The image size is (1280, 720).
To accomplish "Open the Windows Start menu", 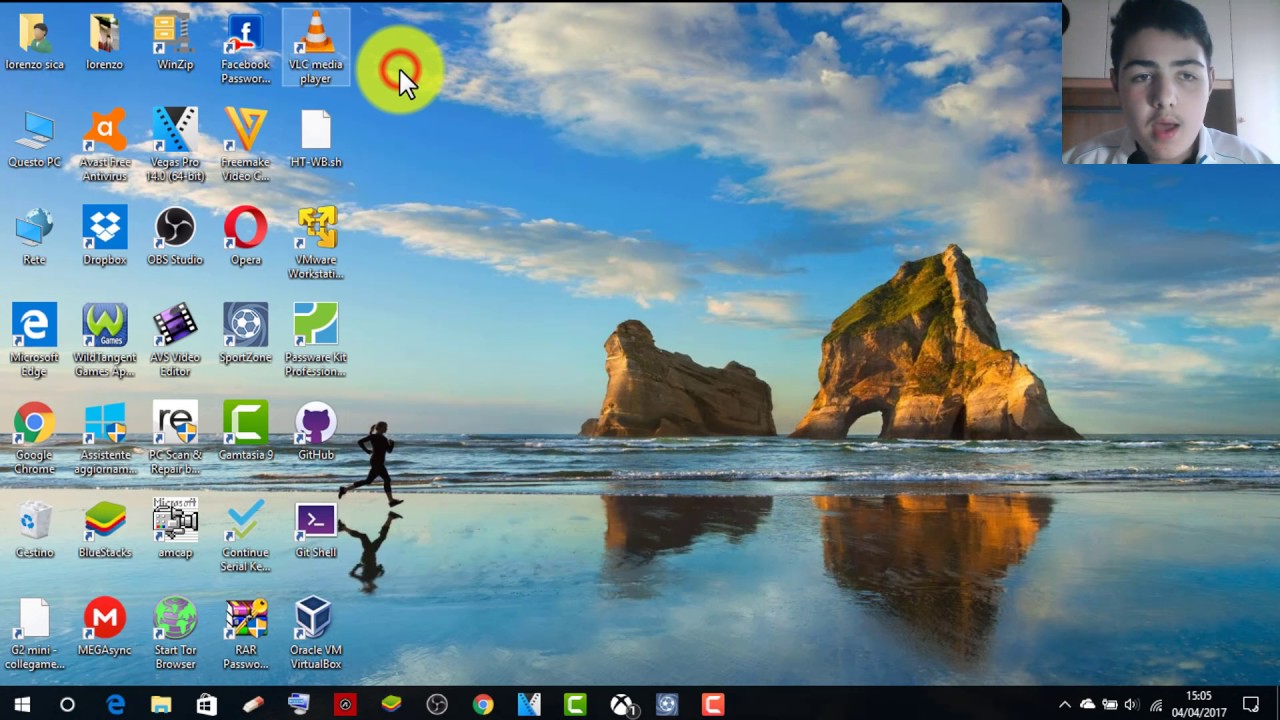I will click(x=22, y=705).
